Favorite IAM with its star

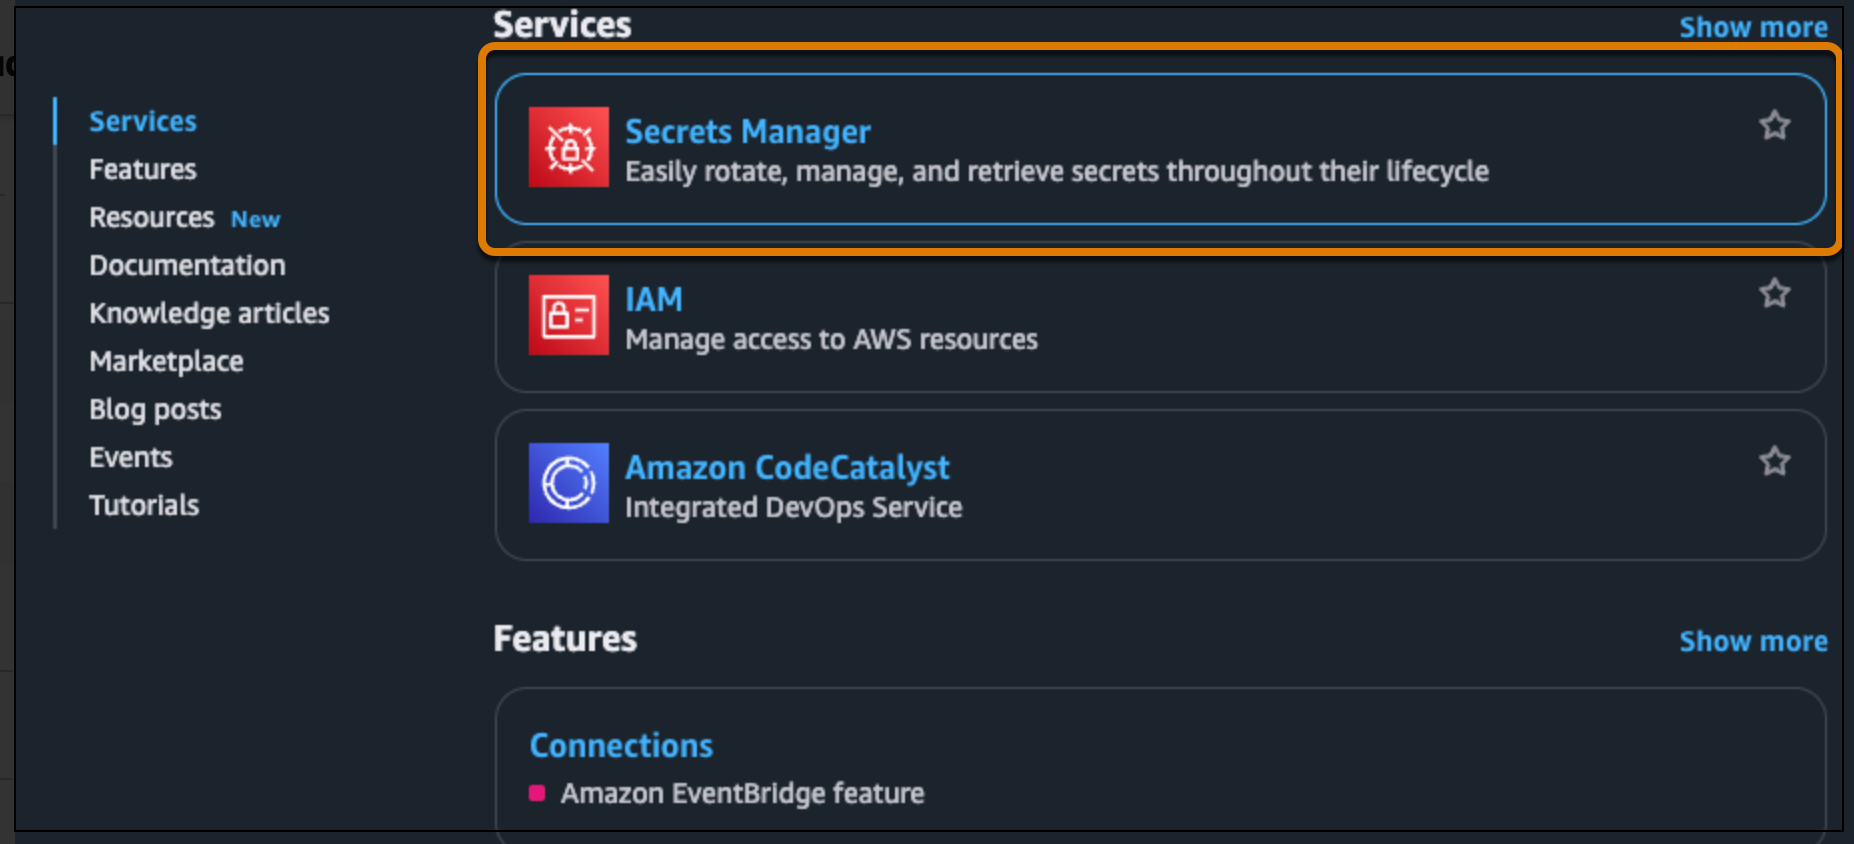tap(1775, 293)
